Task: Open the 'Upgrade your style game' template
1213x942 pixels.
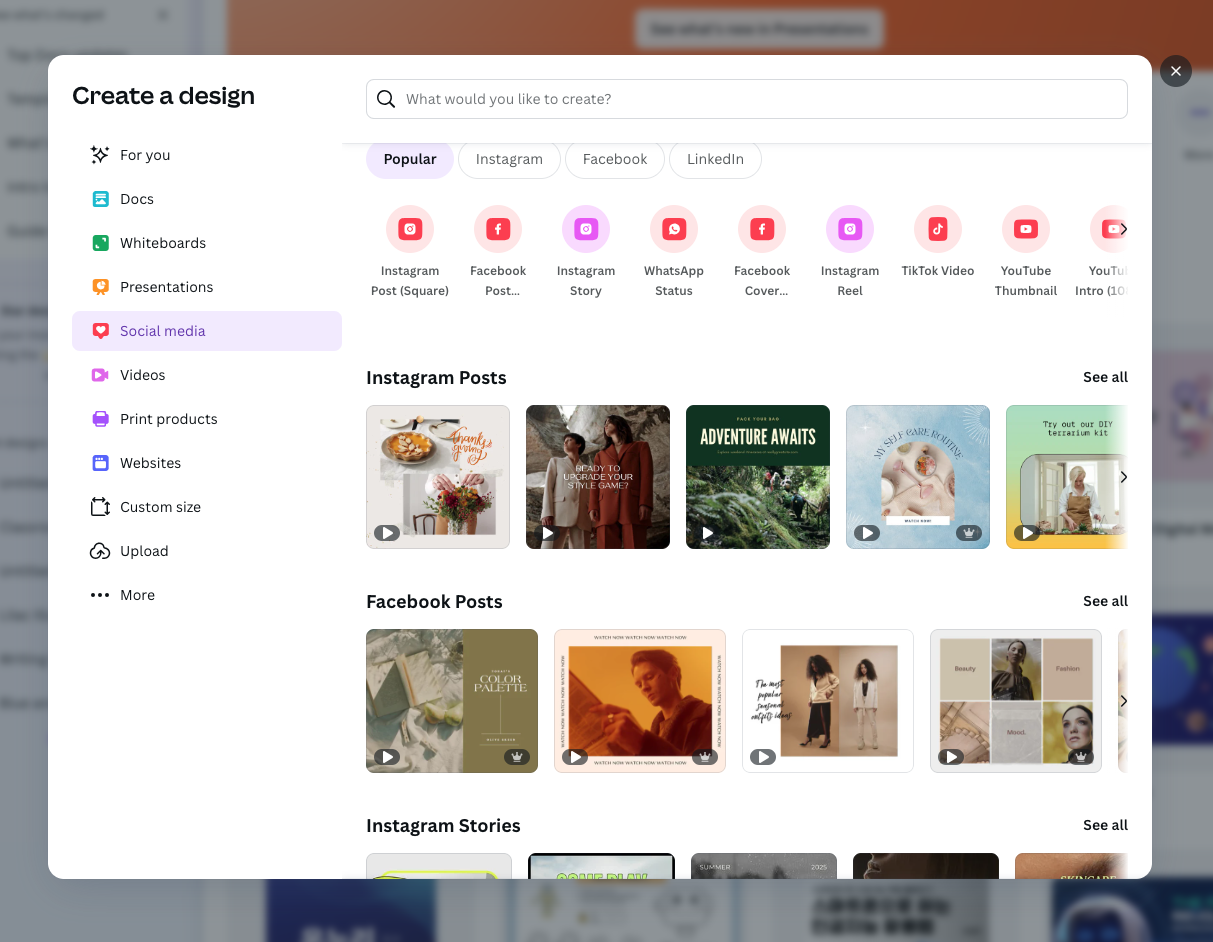Action: pyautogui.click(x=598, y=477)
